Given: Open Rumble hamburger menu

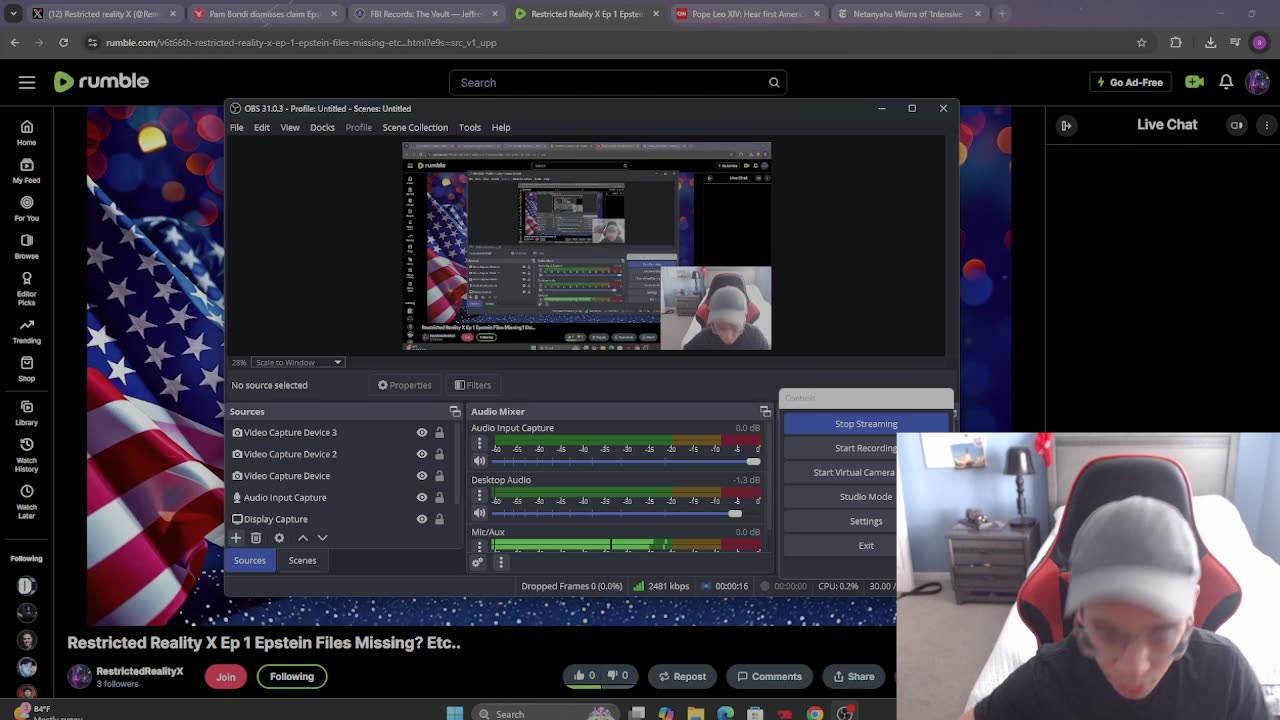Looking at the screenshot, I should click(x=27, y=82).
